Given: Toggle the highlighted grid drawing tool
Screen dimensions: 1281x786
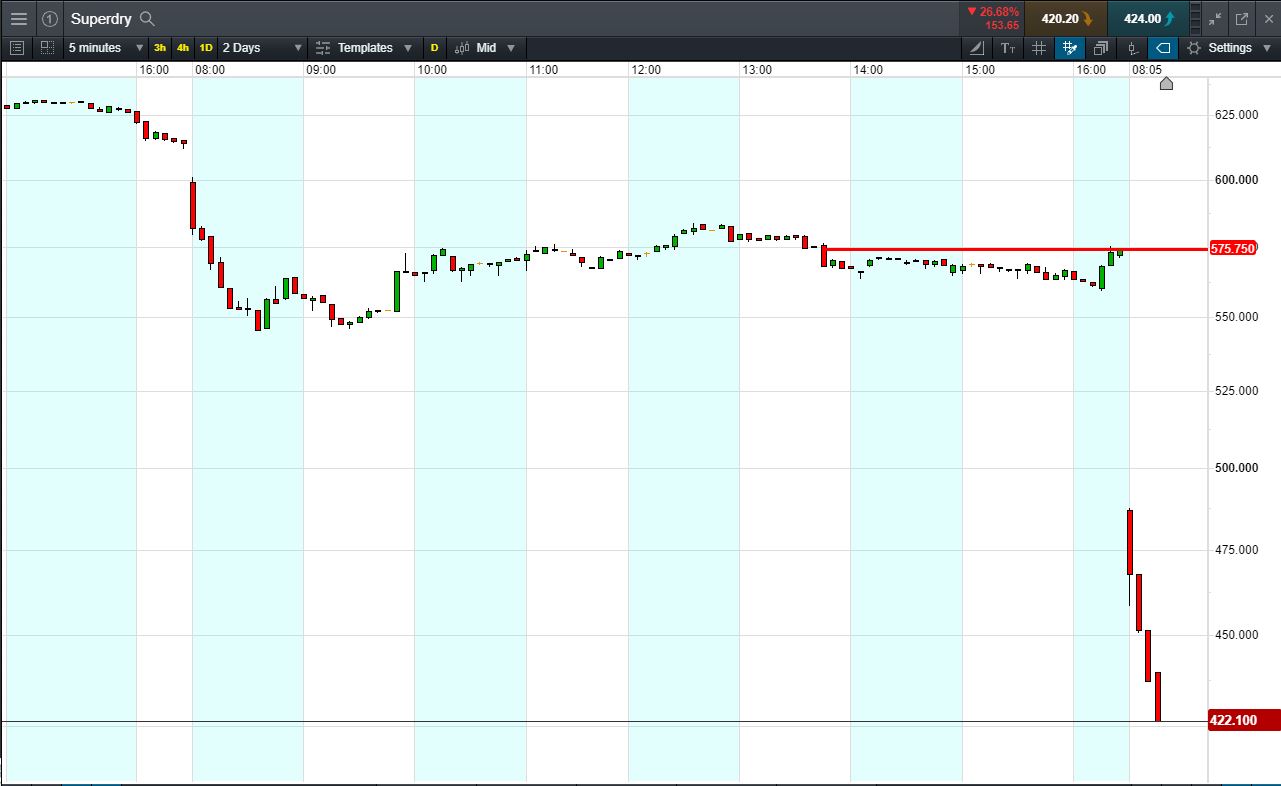Looking at the screenshot, I should point(1070,47).
